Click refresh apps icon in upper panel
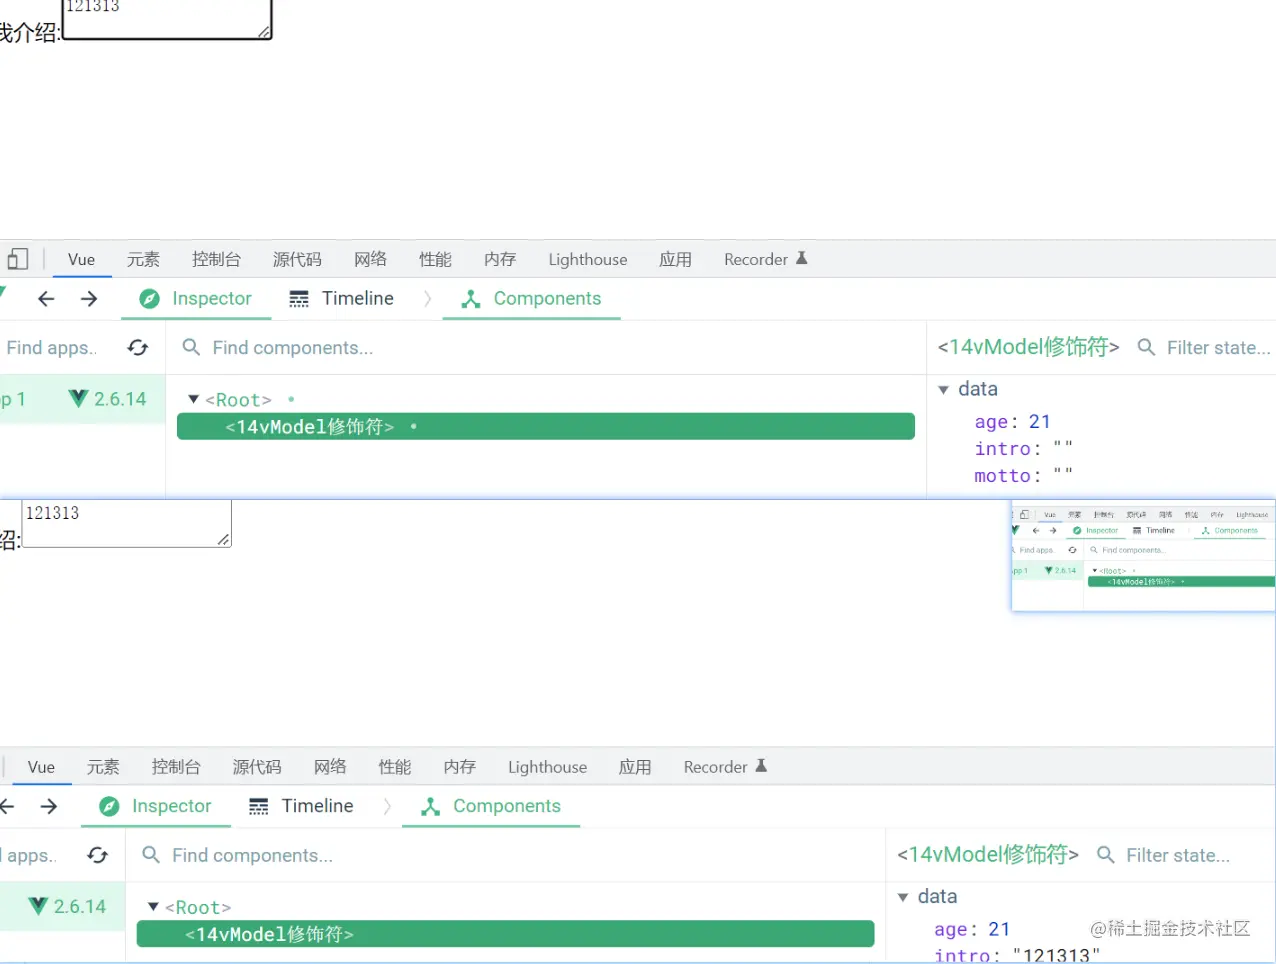The height and width of the screenshot is (964, 1276). tap(138, 348)
